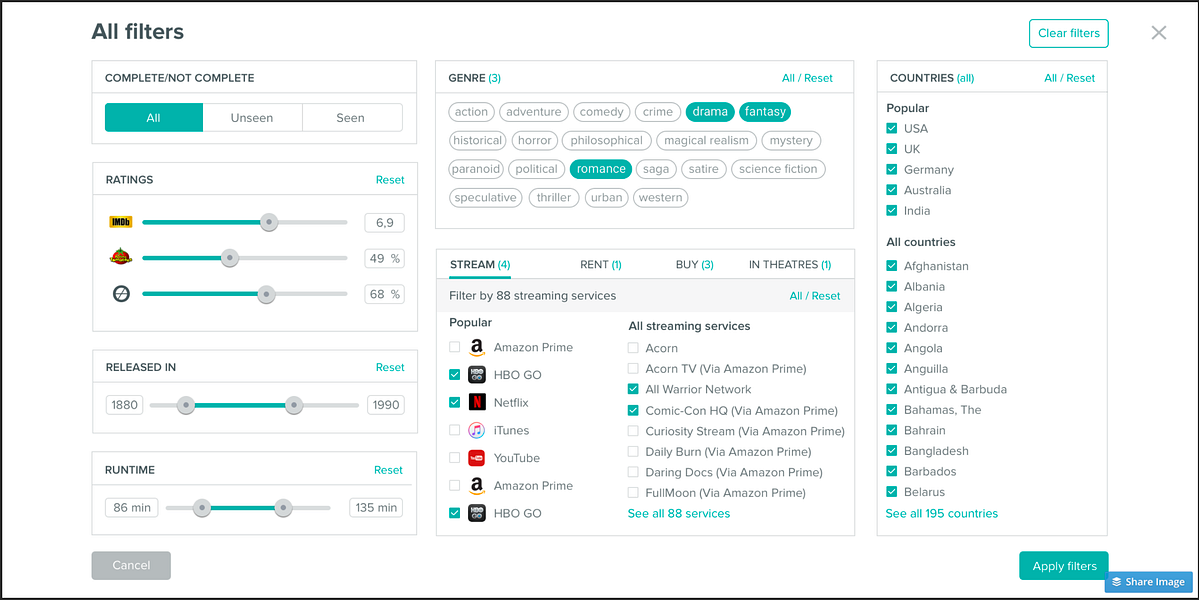
Task: Select the science fiction genre tag
Action: pyautogui.click(x=778, y=169)
